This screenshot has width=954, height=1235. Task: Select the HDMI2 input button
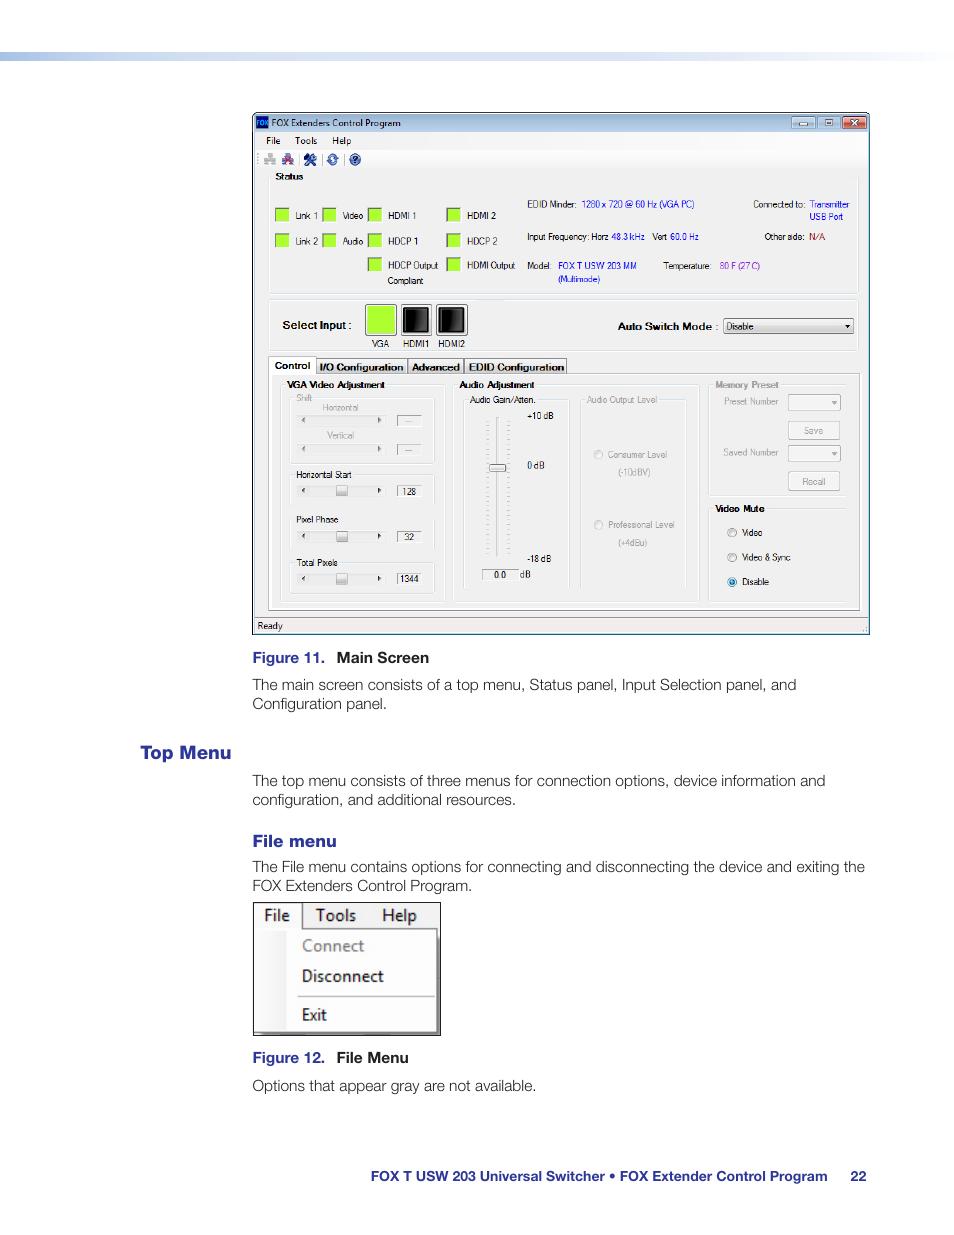coord(452,320)
